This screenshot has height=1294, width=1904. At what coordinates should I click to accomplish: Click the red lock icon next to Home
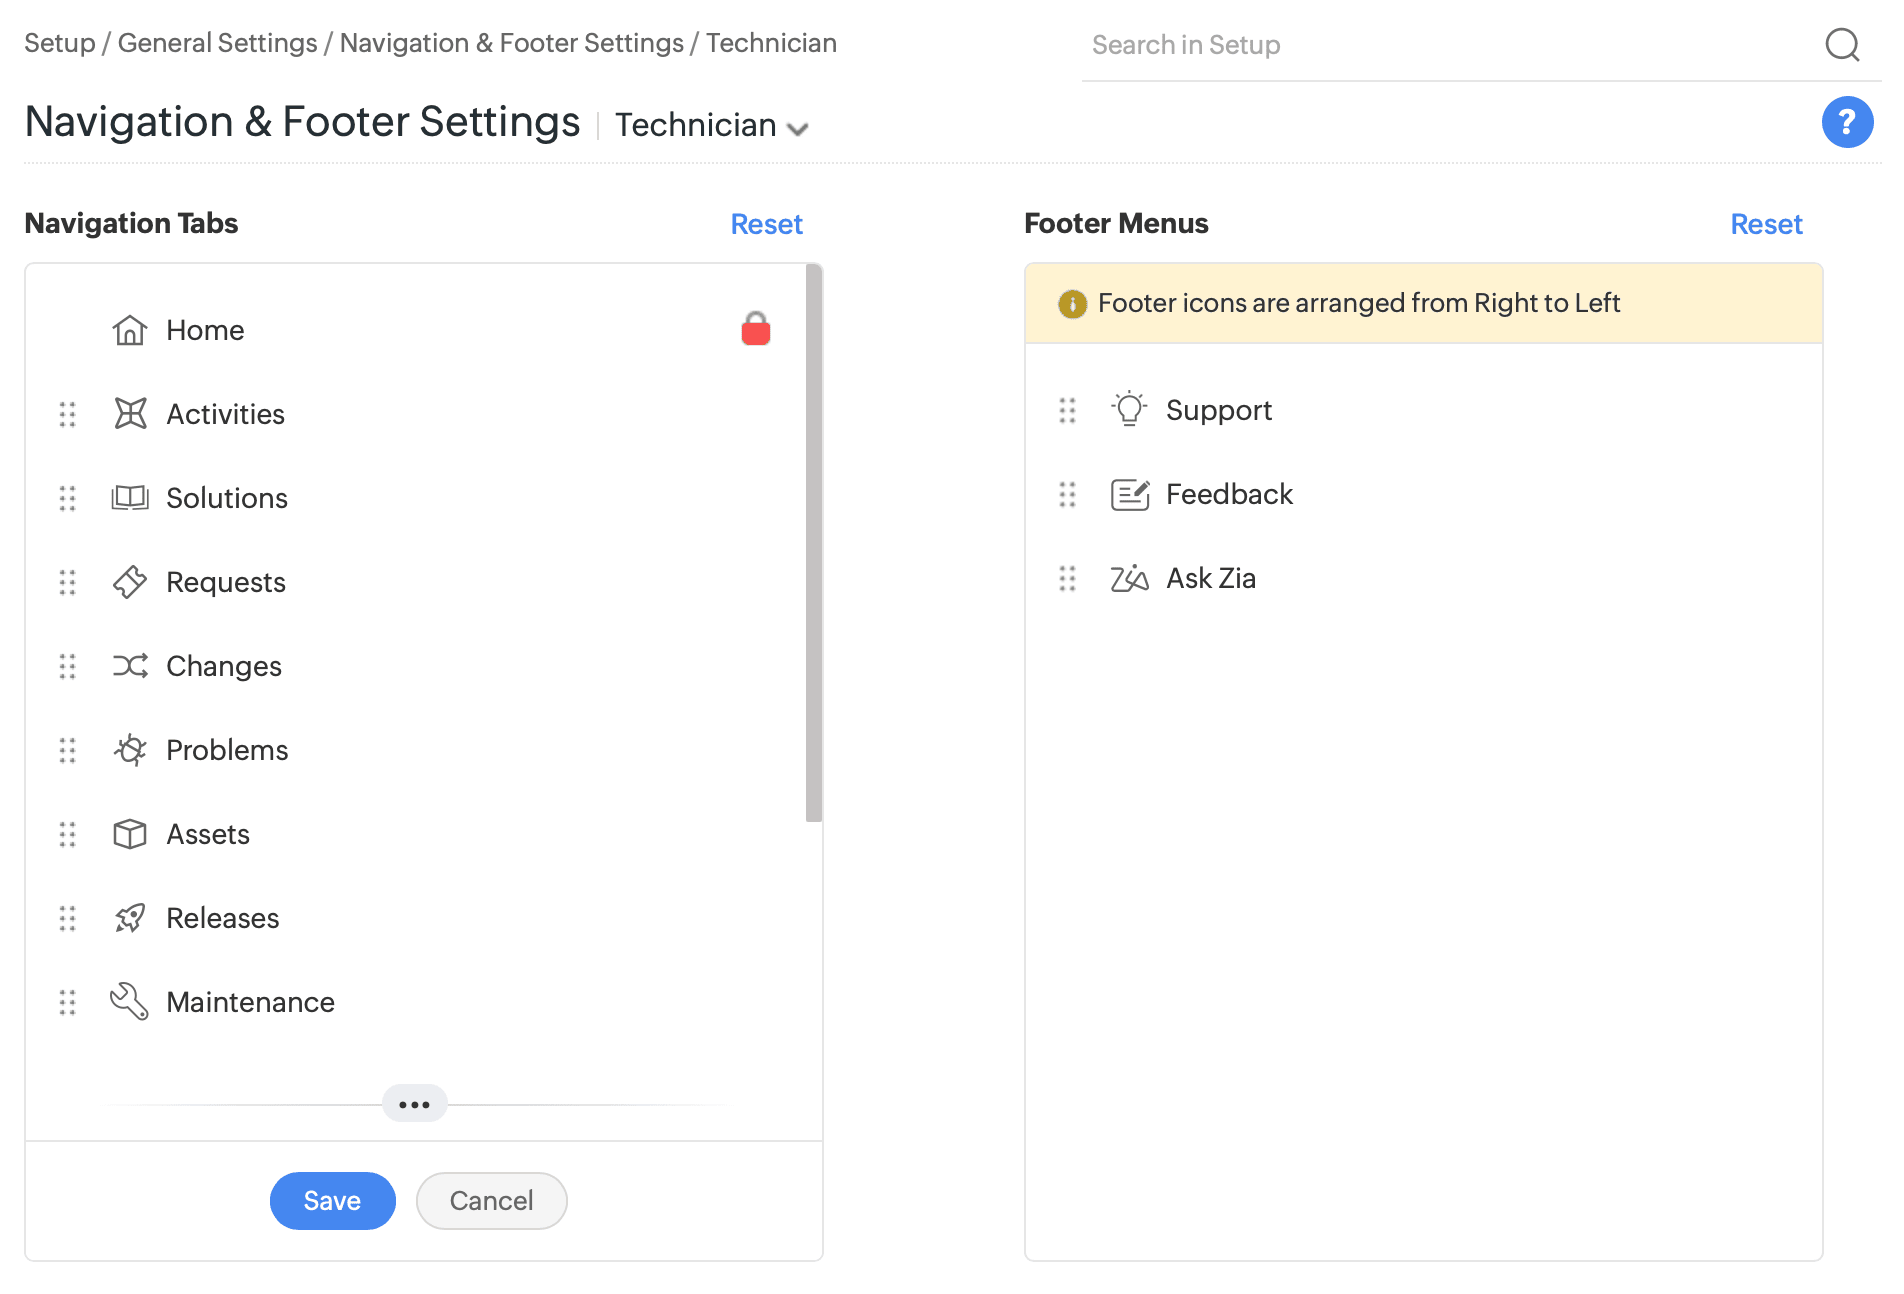pyautogui.click(x=756, y=327)
